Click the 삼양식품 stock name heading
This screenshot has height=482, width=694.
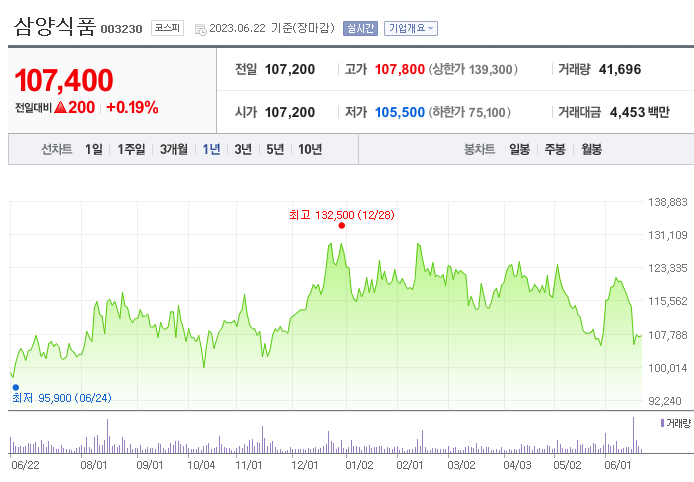point(55,27)
